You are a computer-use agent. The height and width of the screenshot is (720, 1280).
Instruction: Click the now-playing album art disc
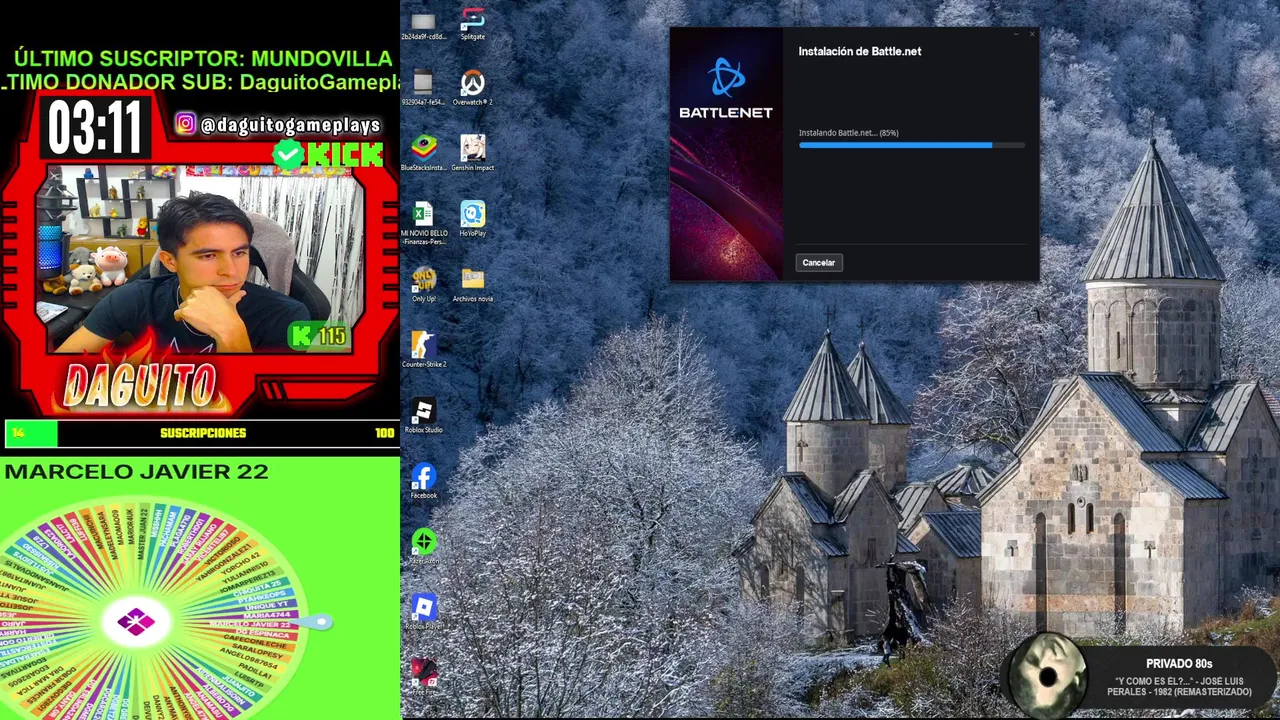point(1047,675)
